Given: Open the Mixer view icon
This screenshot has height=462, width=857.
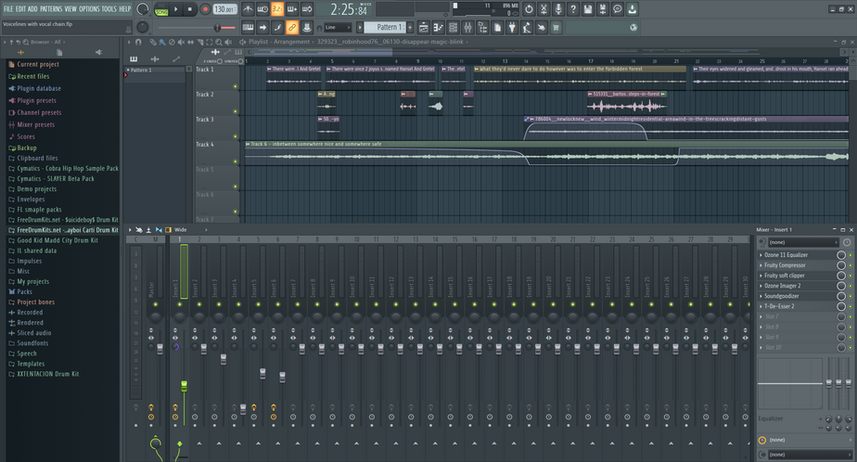Looking at the screenshot, I should (467, 27).
